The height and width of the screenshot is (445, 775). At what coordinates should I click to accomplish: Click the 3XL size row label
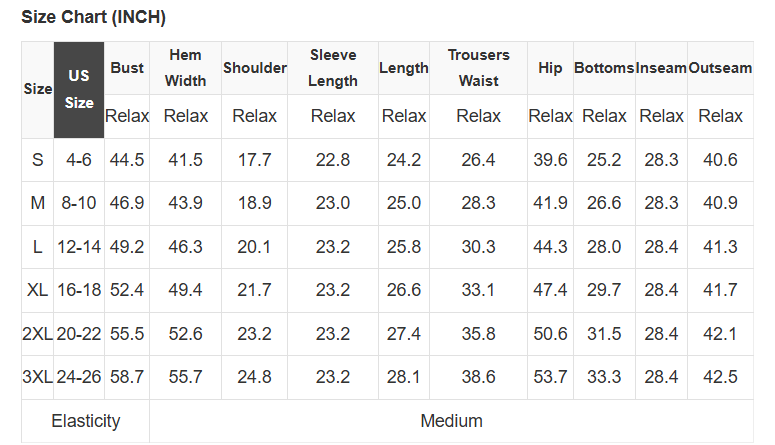point(38,377)
